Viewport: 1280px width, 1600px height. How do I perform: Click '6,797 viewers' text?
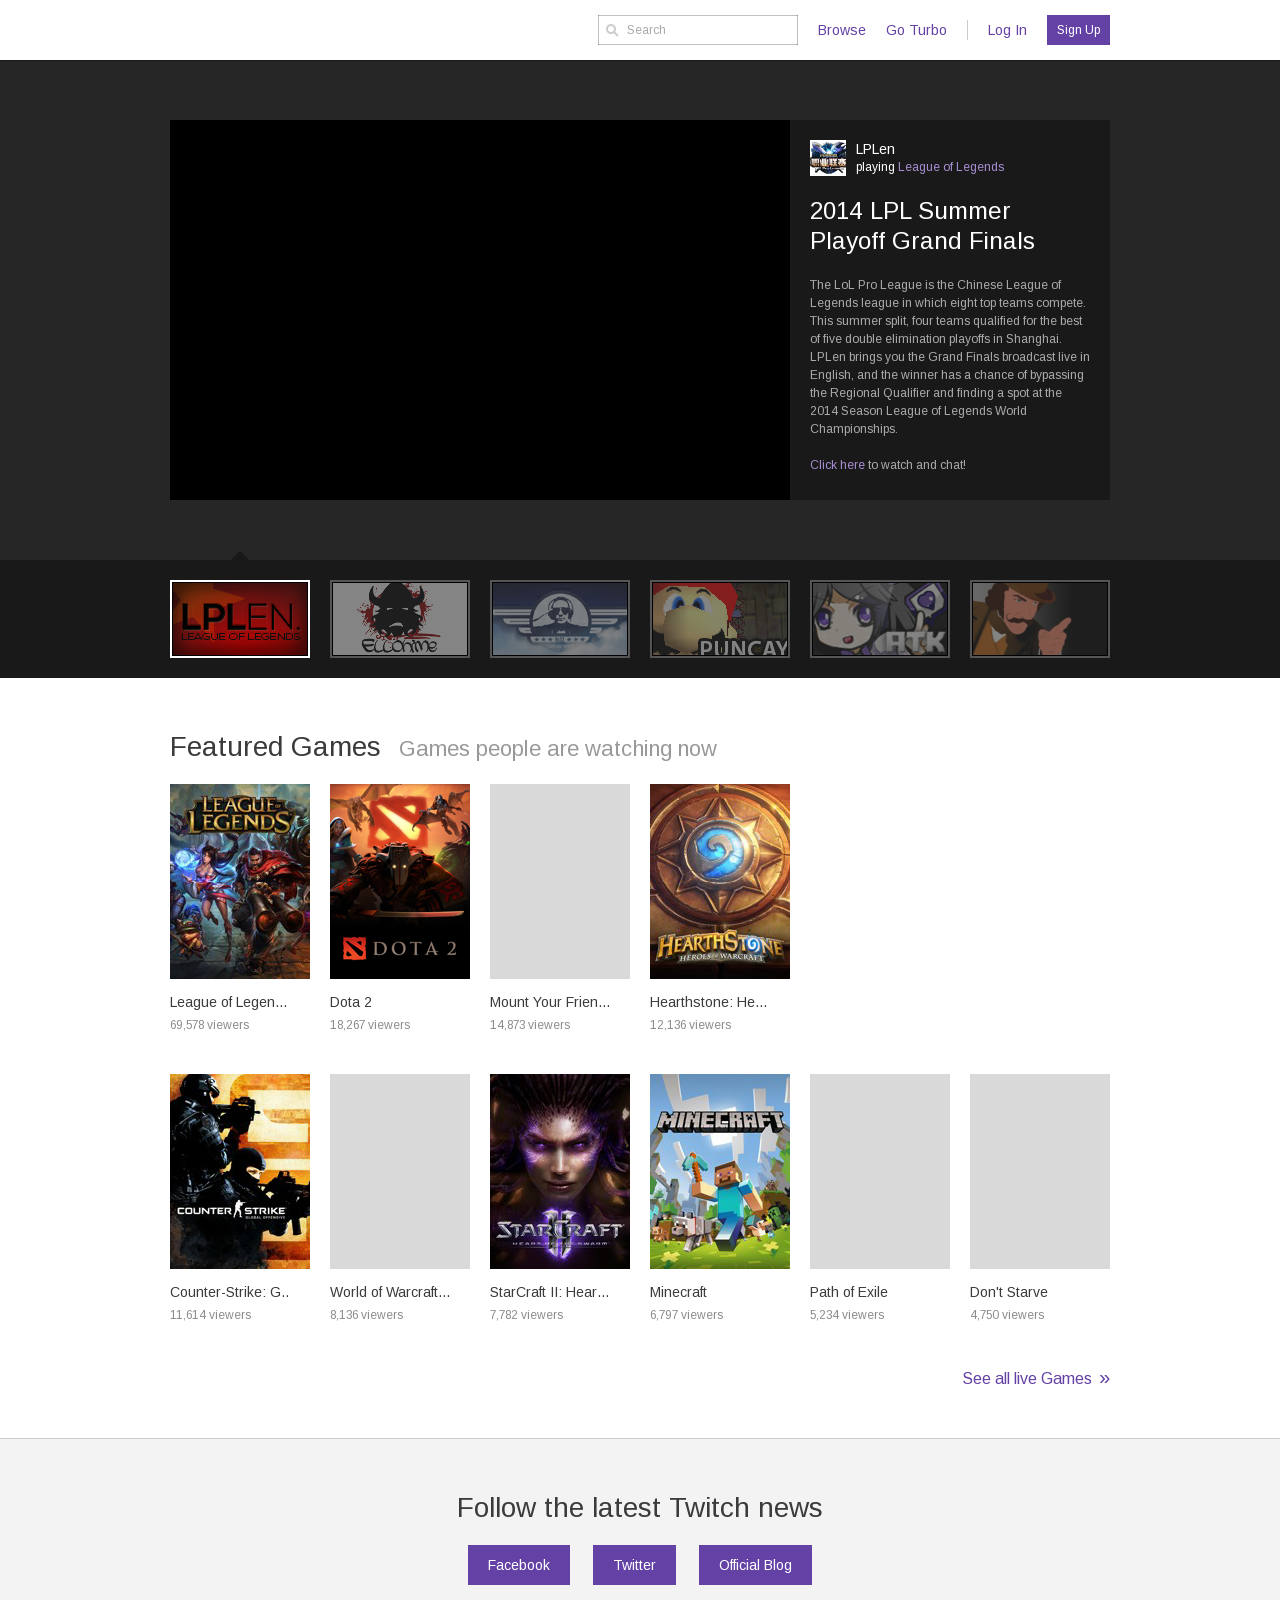click(687, 1315)
